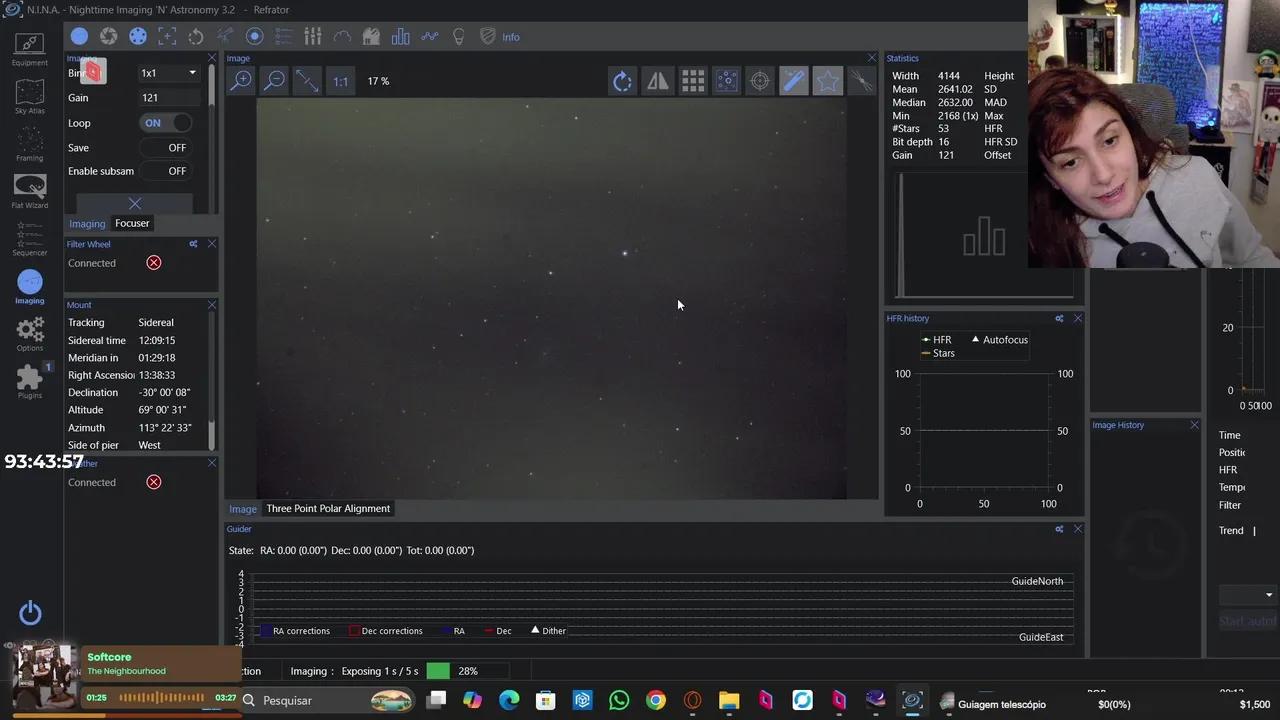Toggle the star detection star icon
The image size is (1280, 720).
[828, 81]
